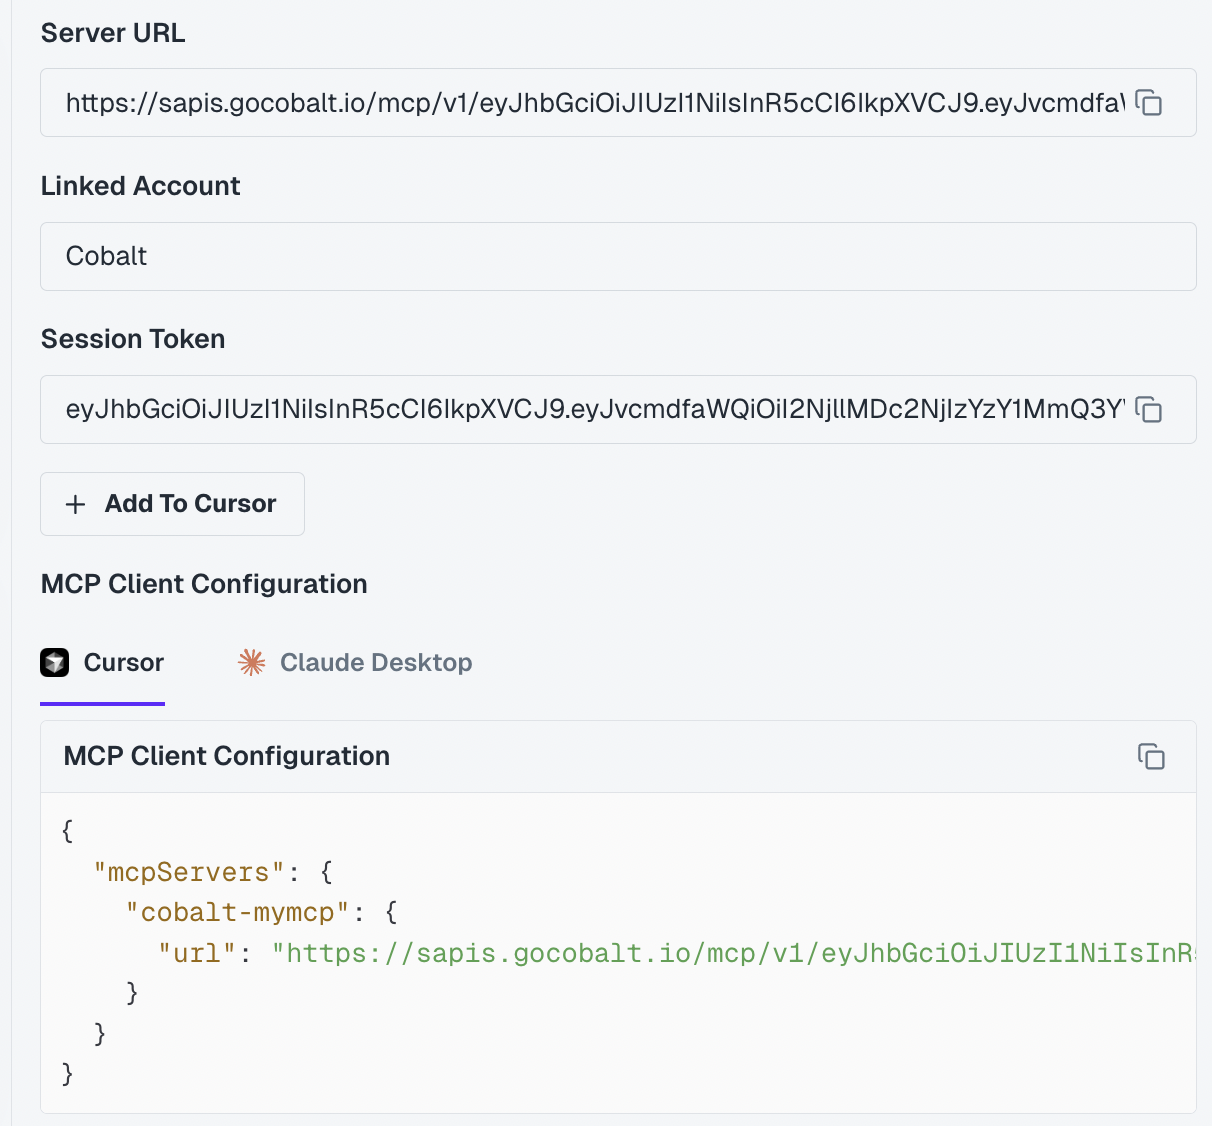Copy the MCP Client Configuration JSON
The image size is (1212, 1126).
point(1152,757)
